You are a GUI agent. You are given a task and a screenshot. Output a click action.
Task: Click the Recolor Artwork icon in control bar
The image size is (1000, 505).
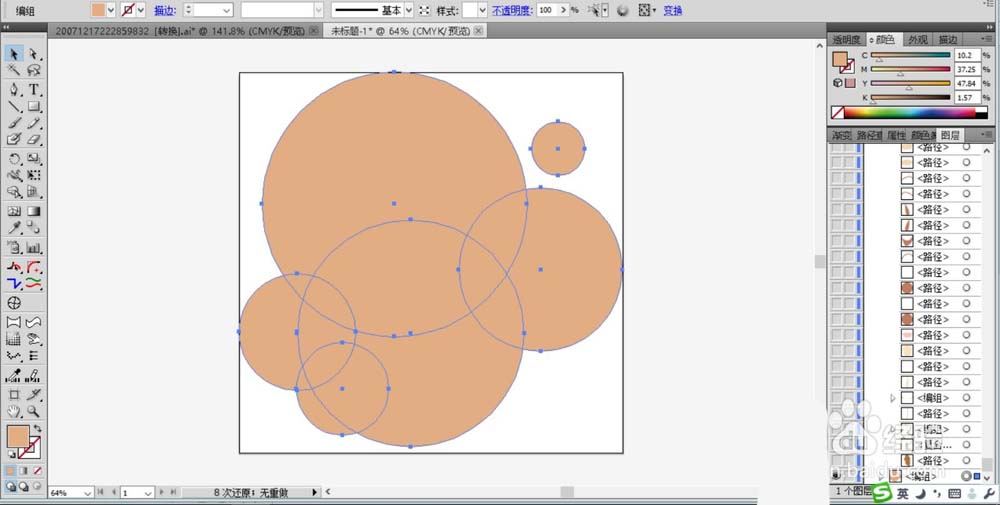coord(622,10)
